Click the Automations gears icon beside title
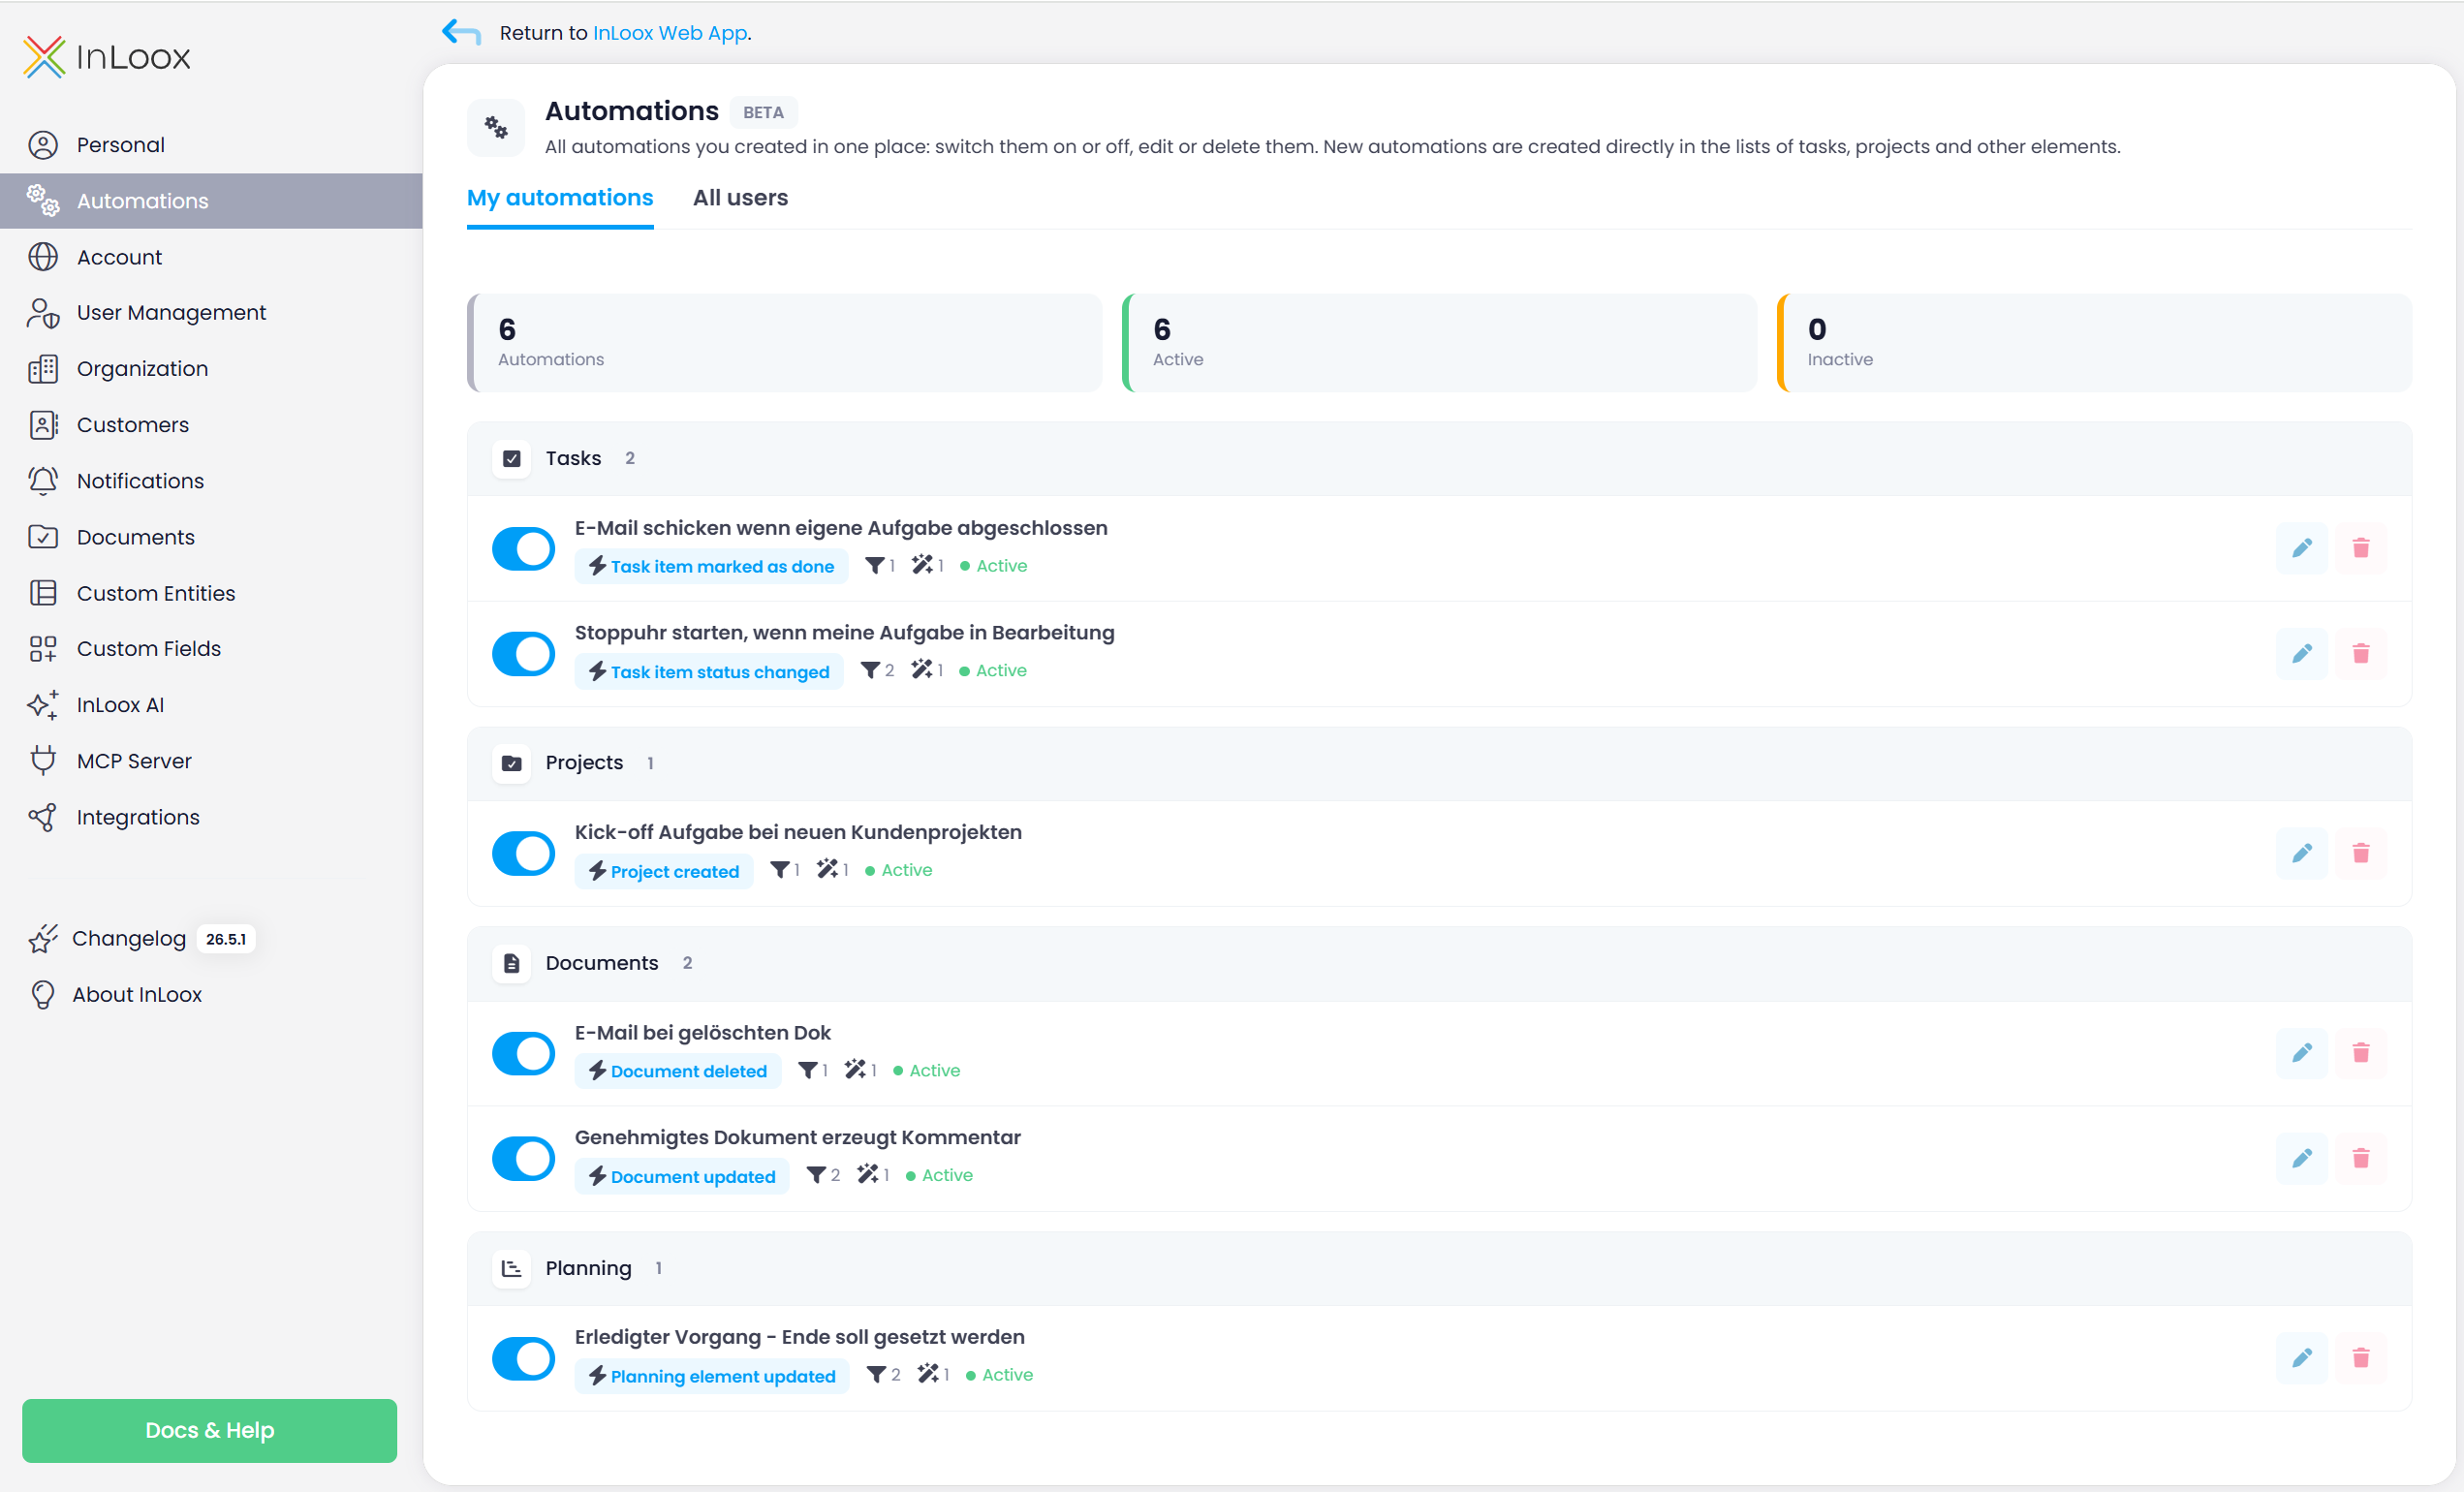The height and width of the screenshot is (1492, 2464). pyautogui.click(x=496, y=127)
